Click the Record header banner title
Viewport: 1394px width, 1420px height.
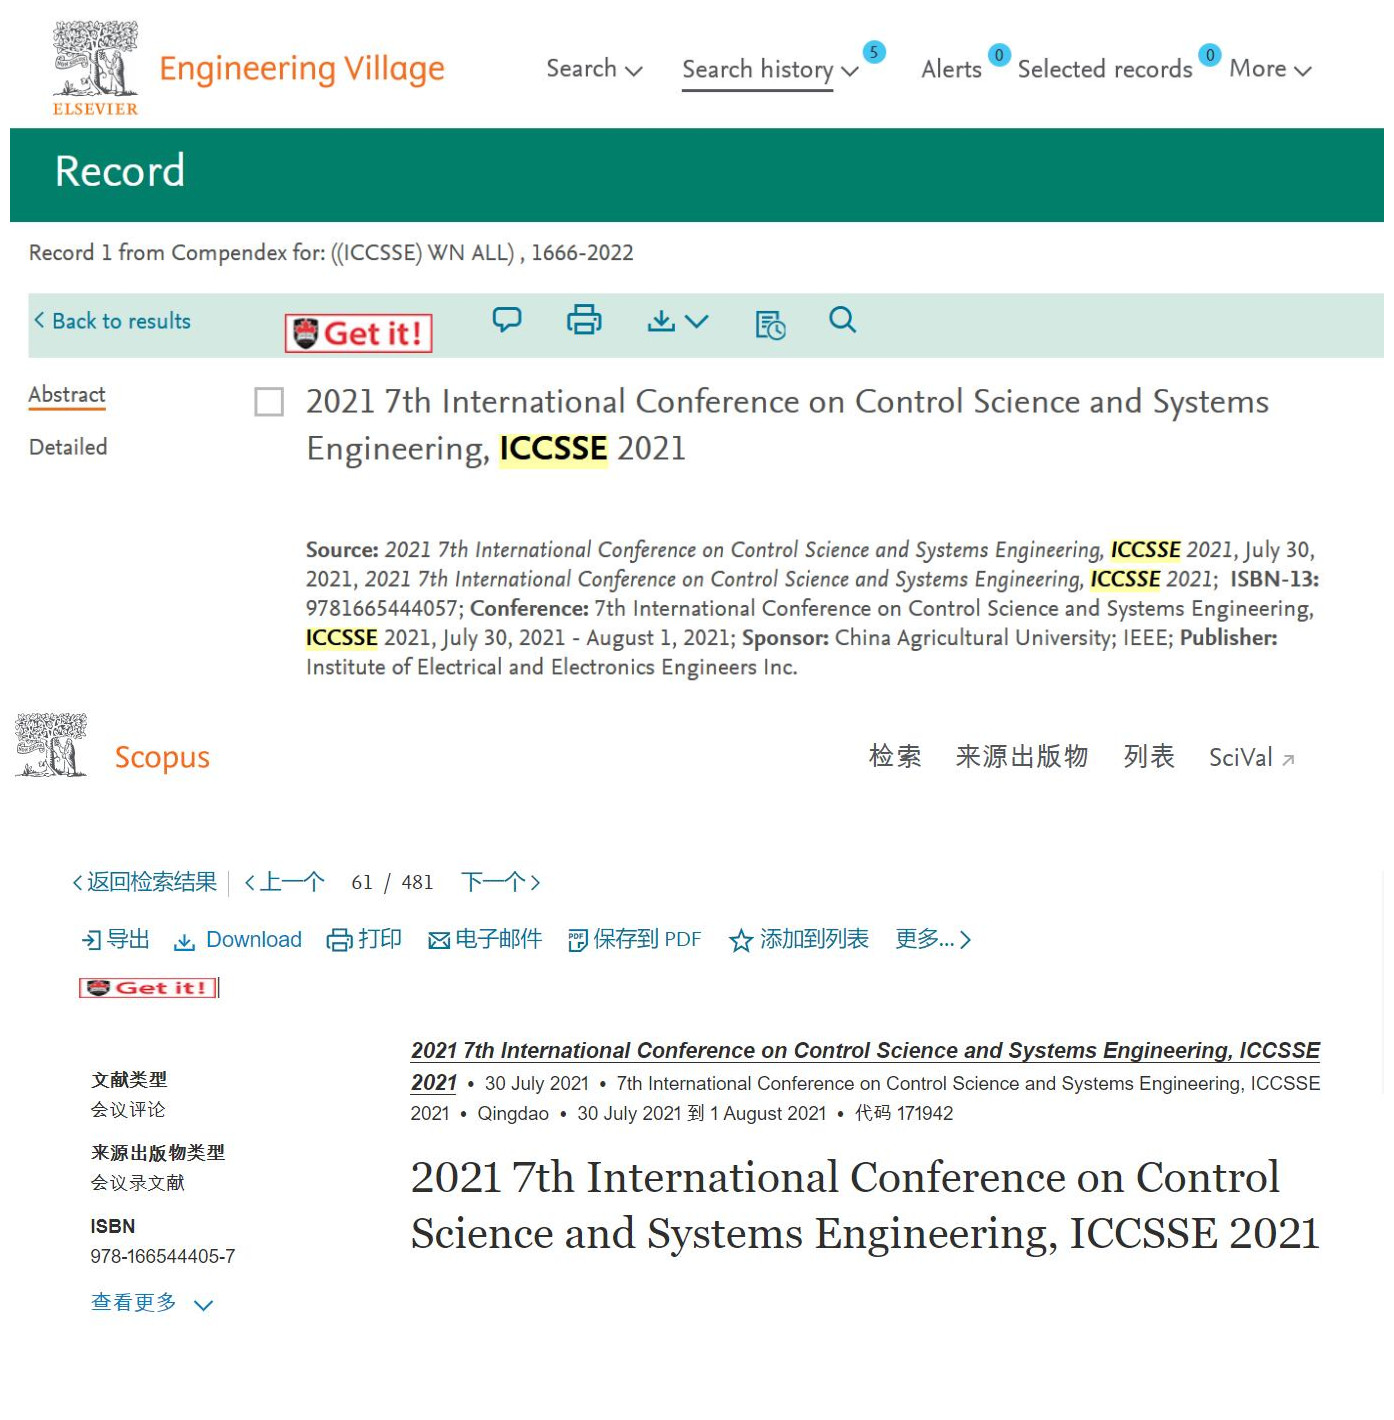tap(120, 171)
